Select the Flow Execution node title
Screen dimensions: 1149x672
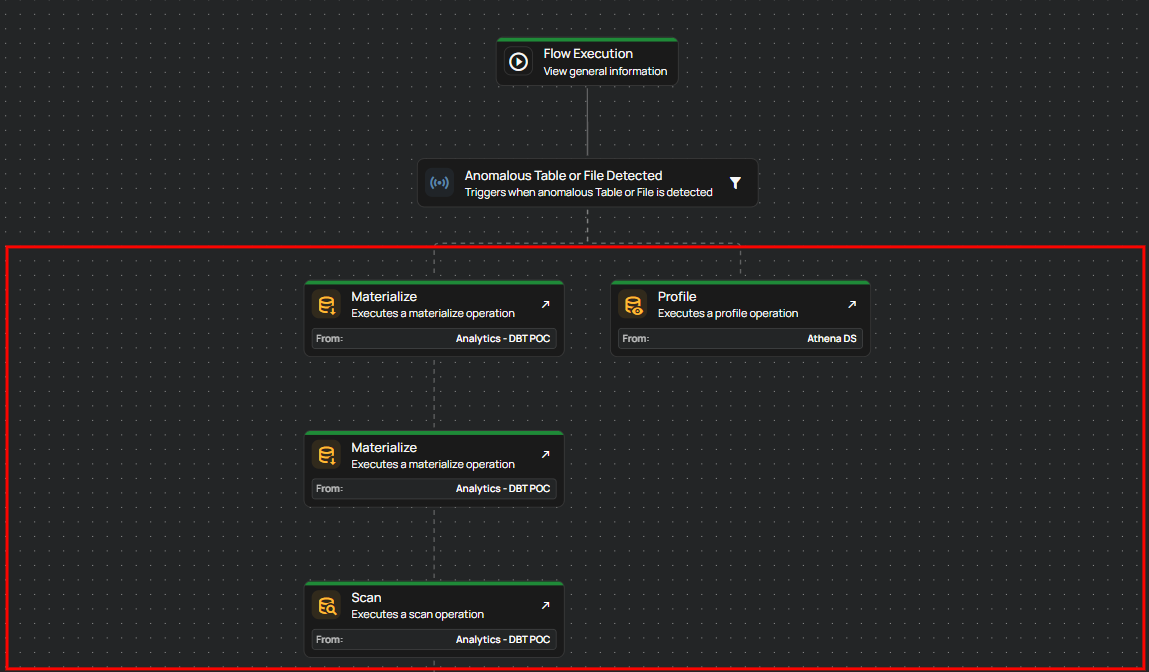[x=588, y=54]
